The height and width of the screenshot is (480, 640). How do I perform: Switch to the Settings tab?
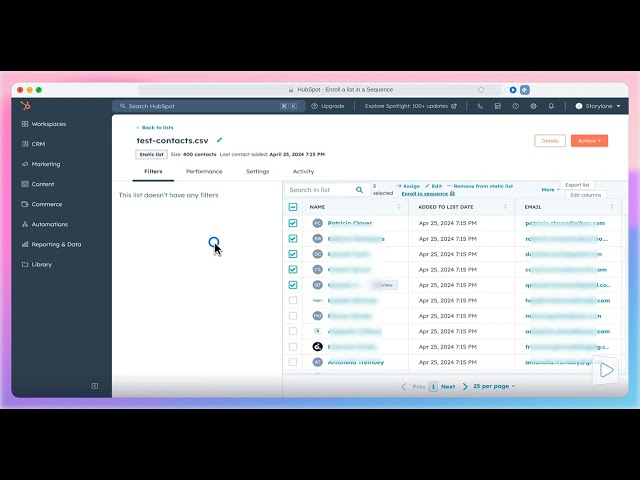(258, 171)
